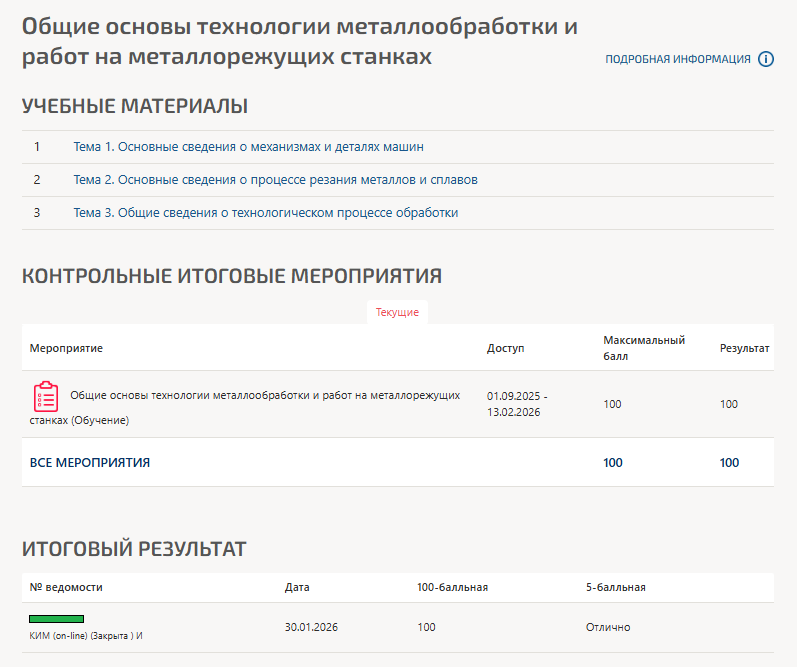Click the red clipboard test icon

45,397
